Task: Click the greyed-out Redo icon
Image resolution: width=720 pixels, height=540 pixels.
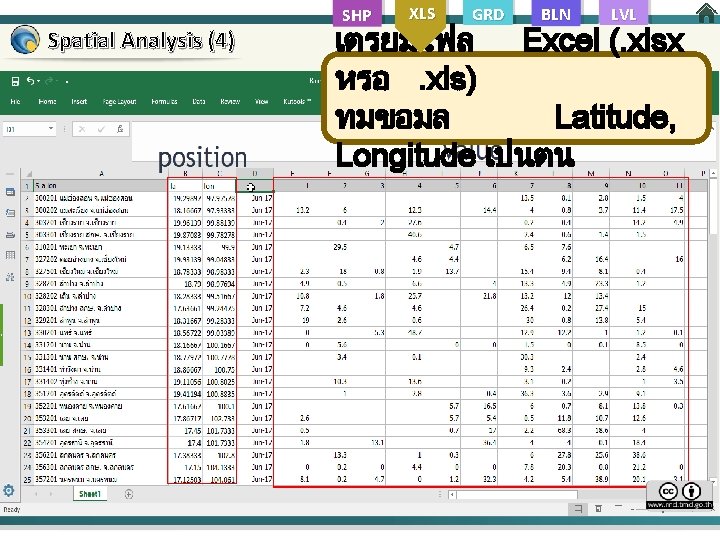Action: [x=50, y=81]
